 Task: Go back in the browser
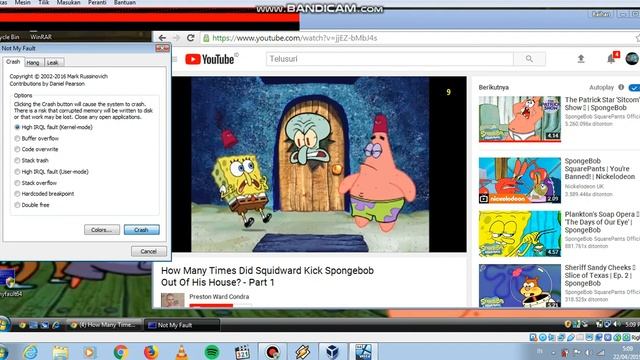162,38
